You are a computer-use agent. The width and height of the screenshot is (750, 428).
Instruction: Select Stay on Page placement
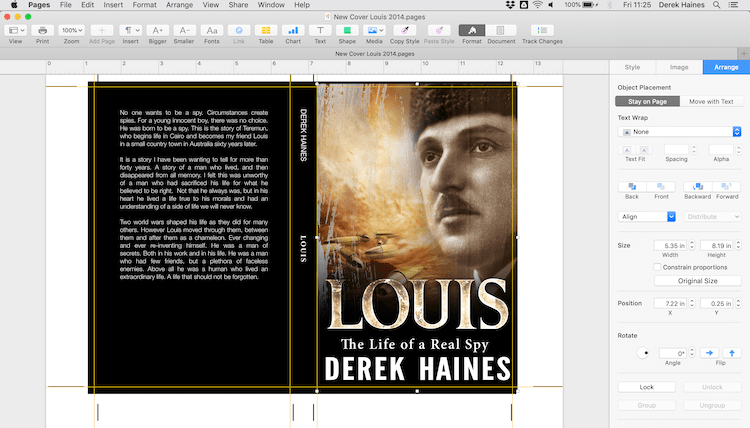(x=647, y=101)
